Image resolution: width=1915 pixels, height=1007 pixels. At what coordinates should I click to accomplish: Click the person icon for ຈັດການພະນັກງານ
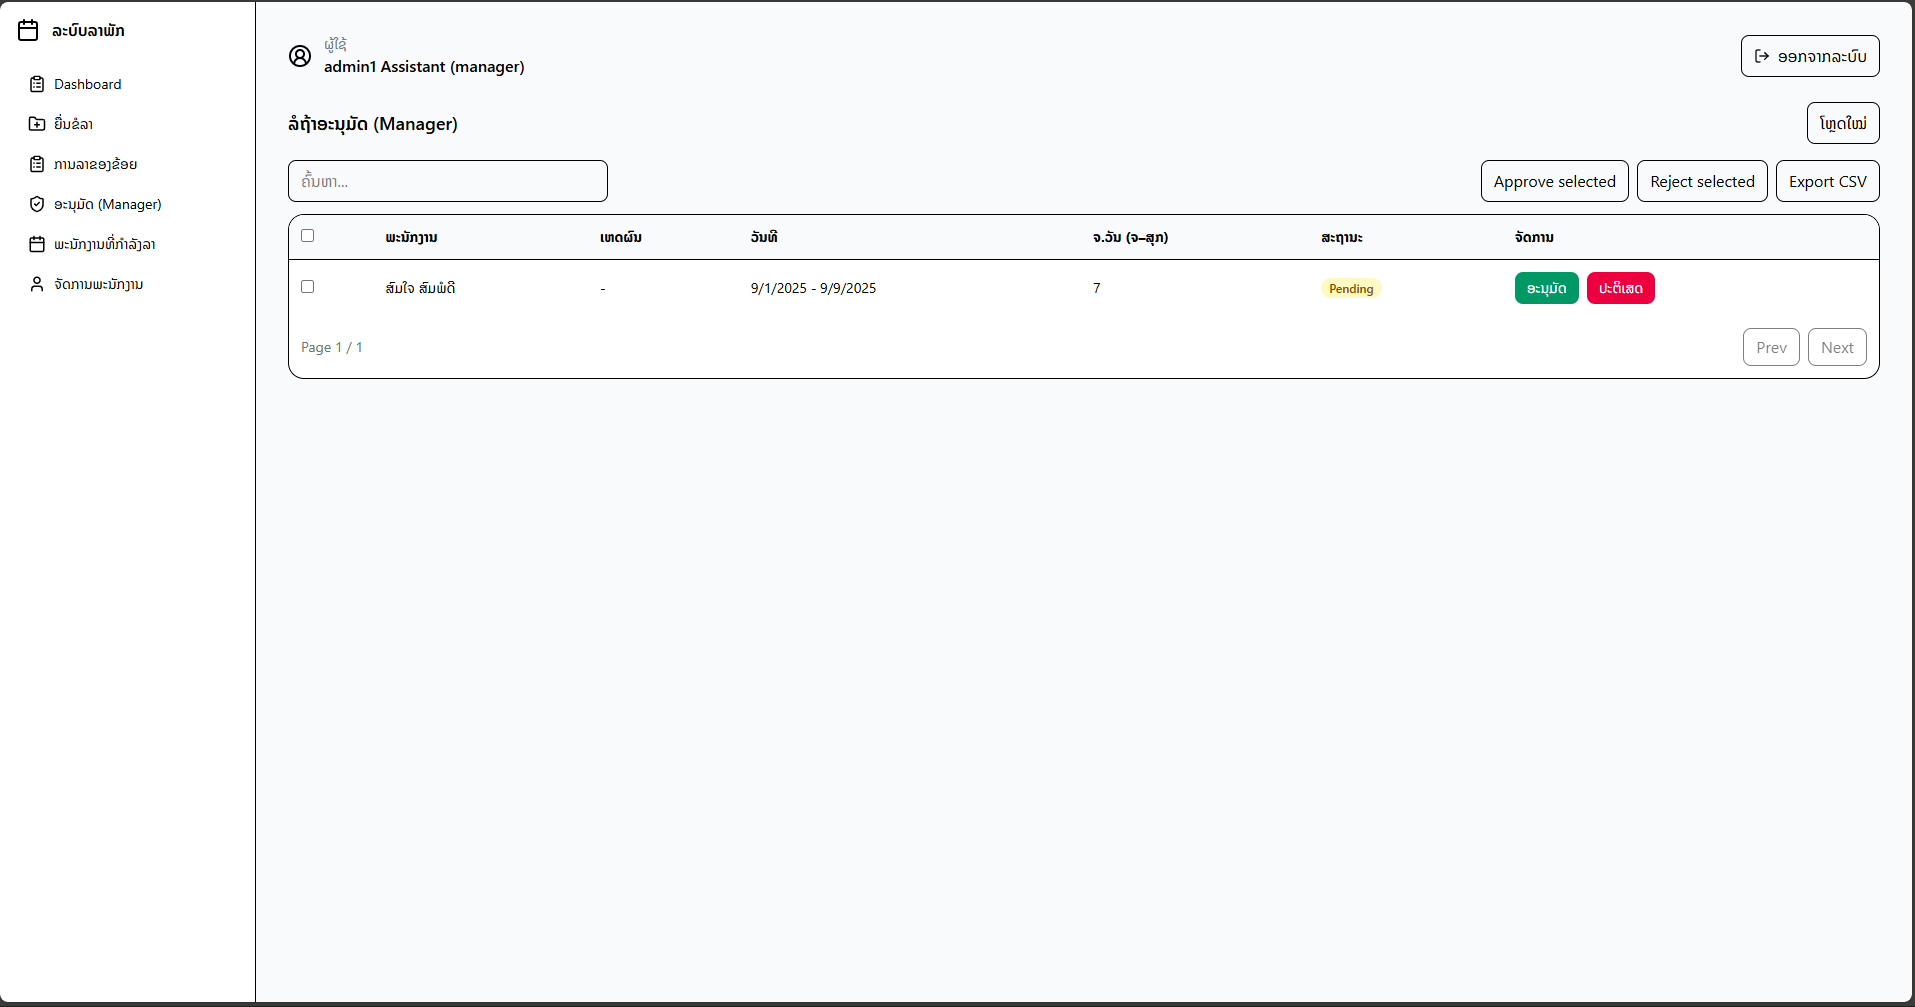tap(37, 284)
